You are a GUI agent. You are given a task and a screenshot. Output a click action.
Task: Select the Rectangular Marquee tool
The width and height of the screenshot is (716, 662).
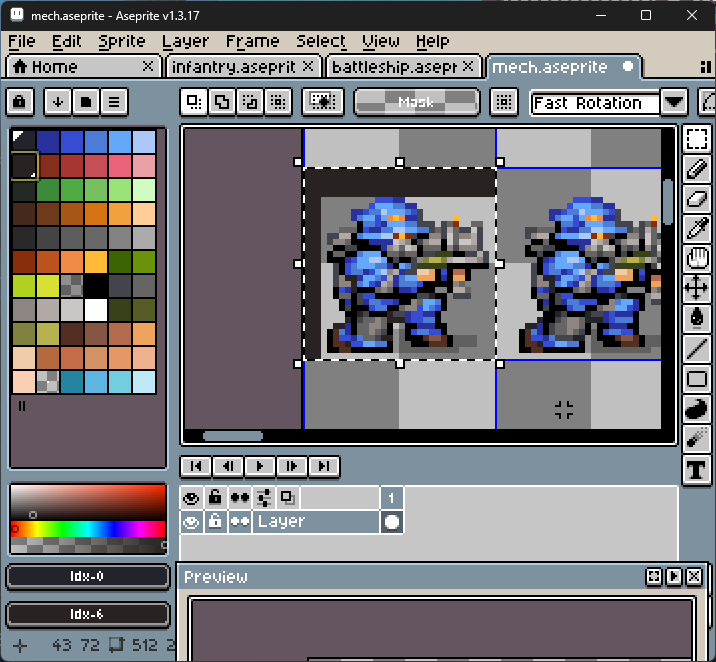(697, 140)
